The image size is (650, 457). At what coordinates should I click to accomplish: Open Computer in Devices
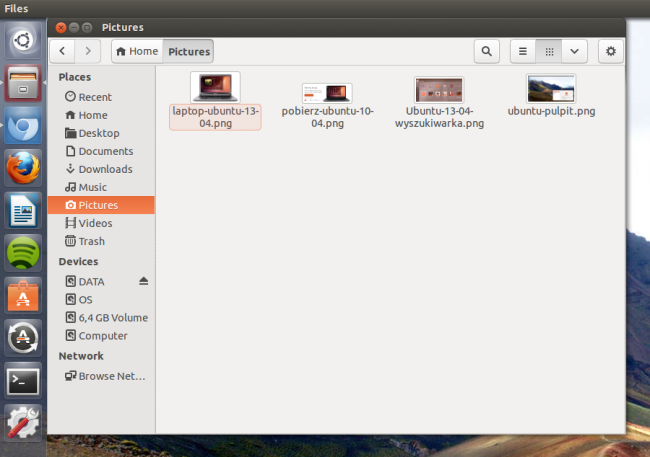(x=101, y=335)
